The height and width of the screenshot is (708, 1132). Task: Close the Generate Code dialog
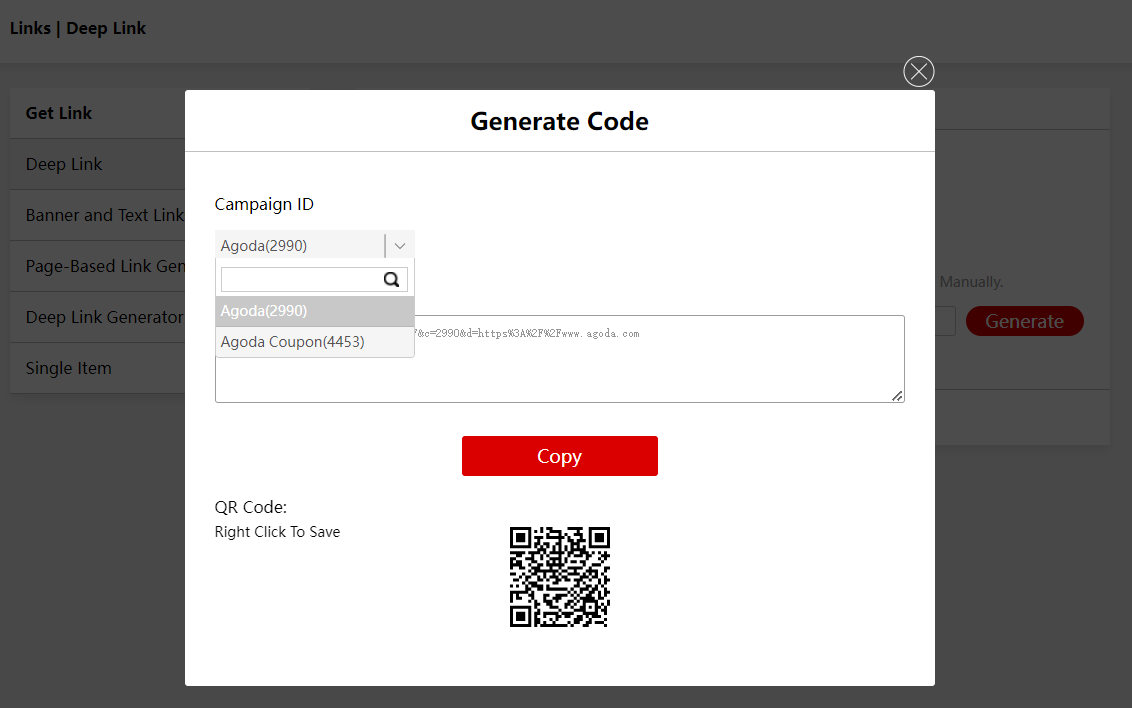point(918,71)
